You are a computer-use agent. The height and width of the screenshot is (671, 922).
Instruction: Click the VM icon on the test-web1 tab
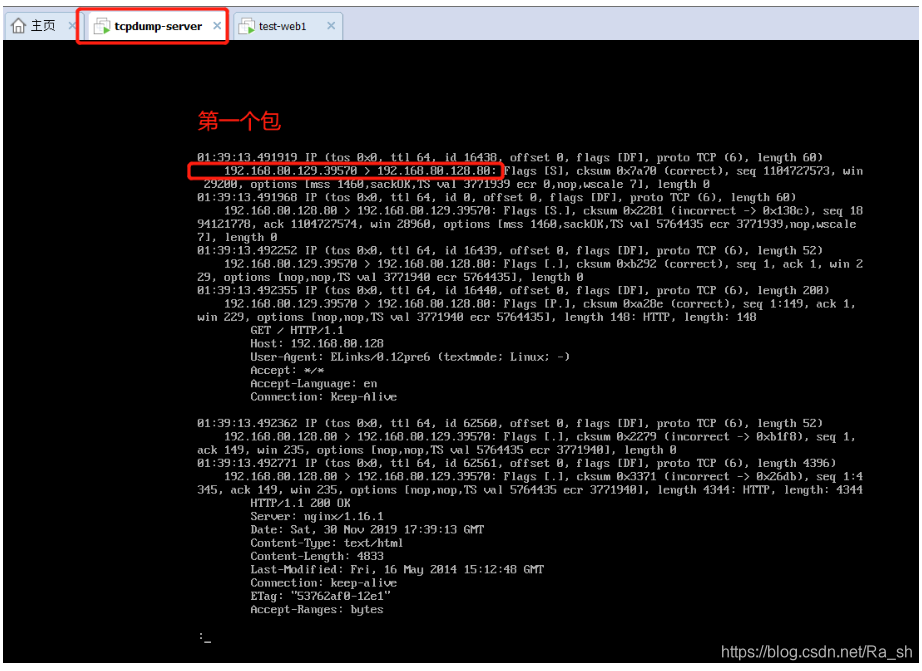coord(246,26)
